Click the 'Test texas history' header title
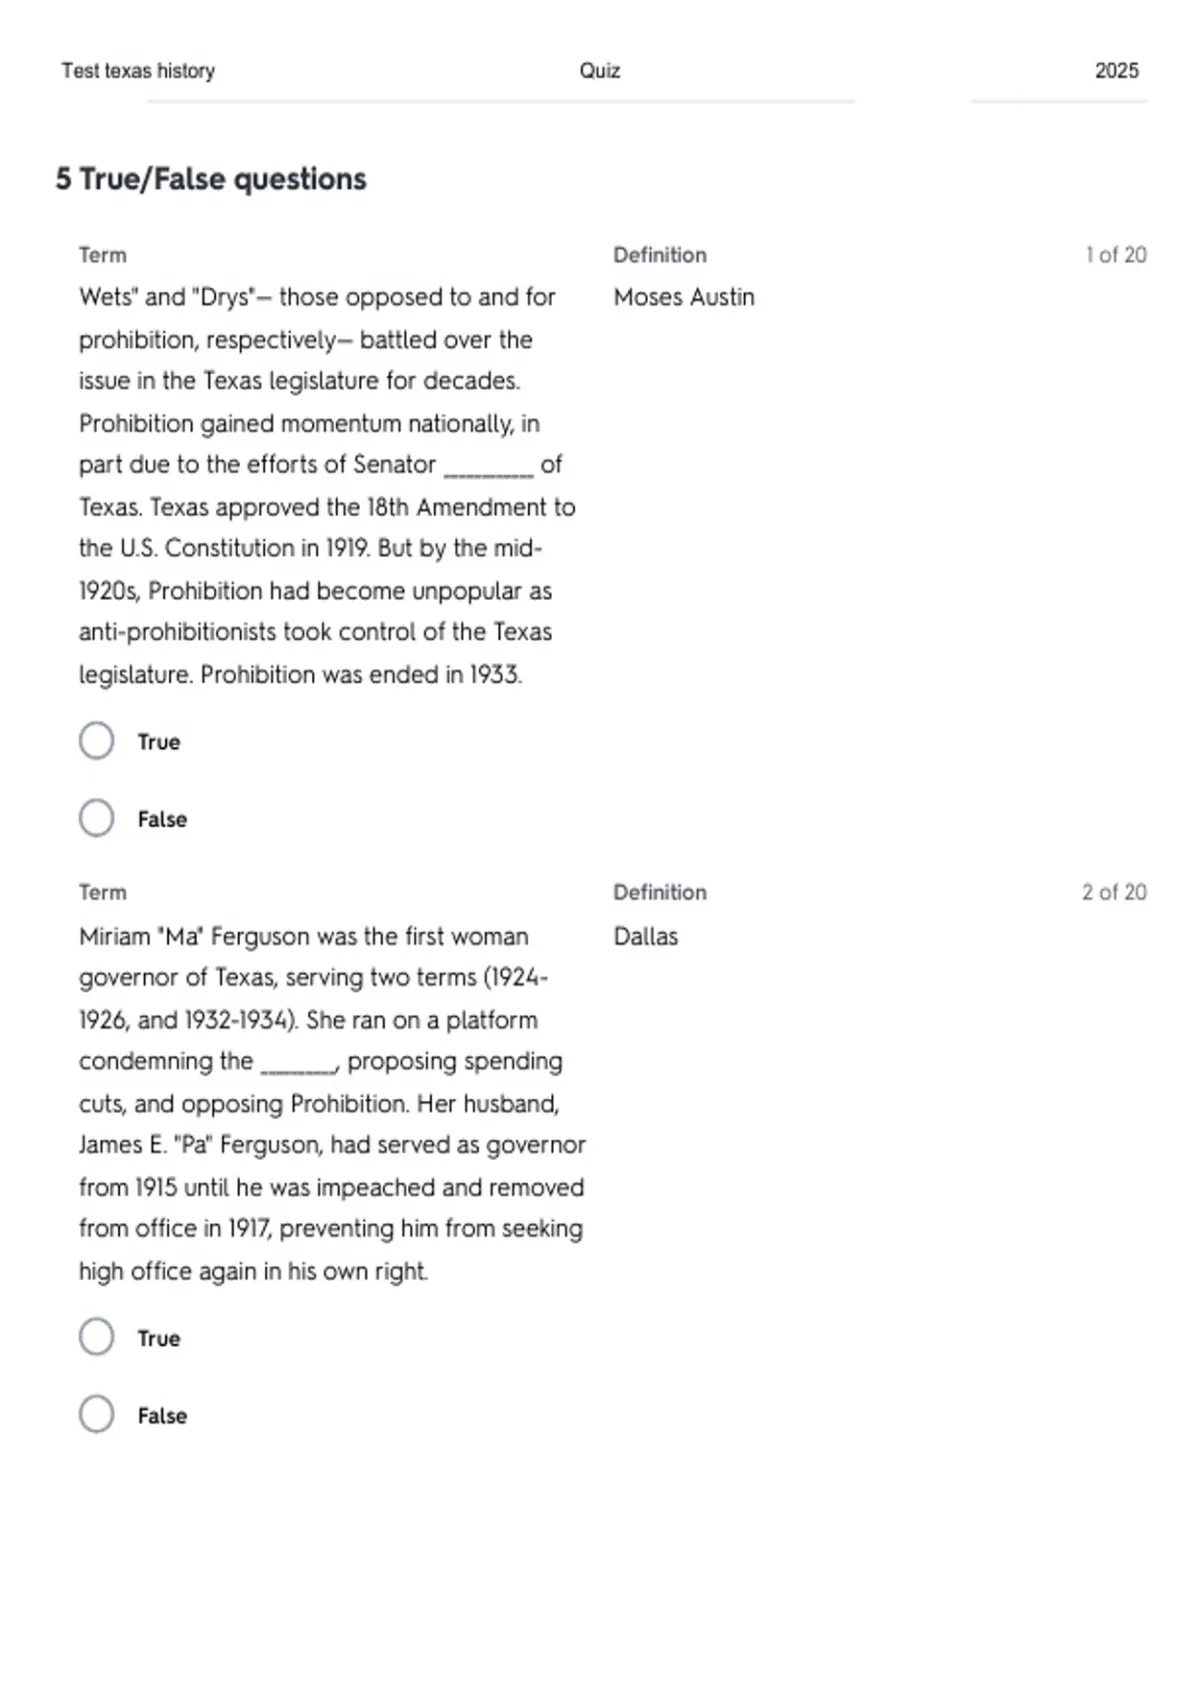Screen dimensions: 1200x1700 [138, 71]
